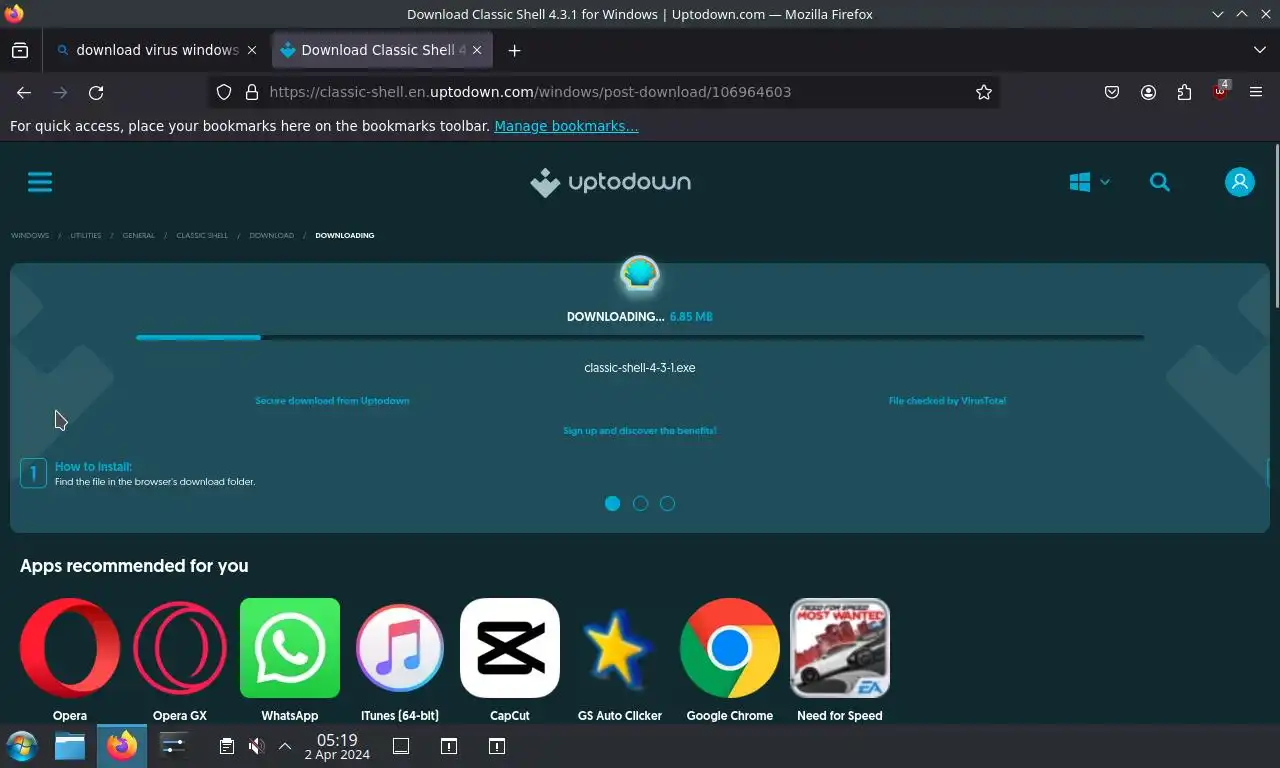Open the CapCut app icon
Image resolution: width=1280 pixels, height=768 pixels.
pos(510,648)
